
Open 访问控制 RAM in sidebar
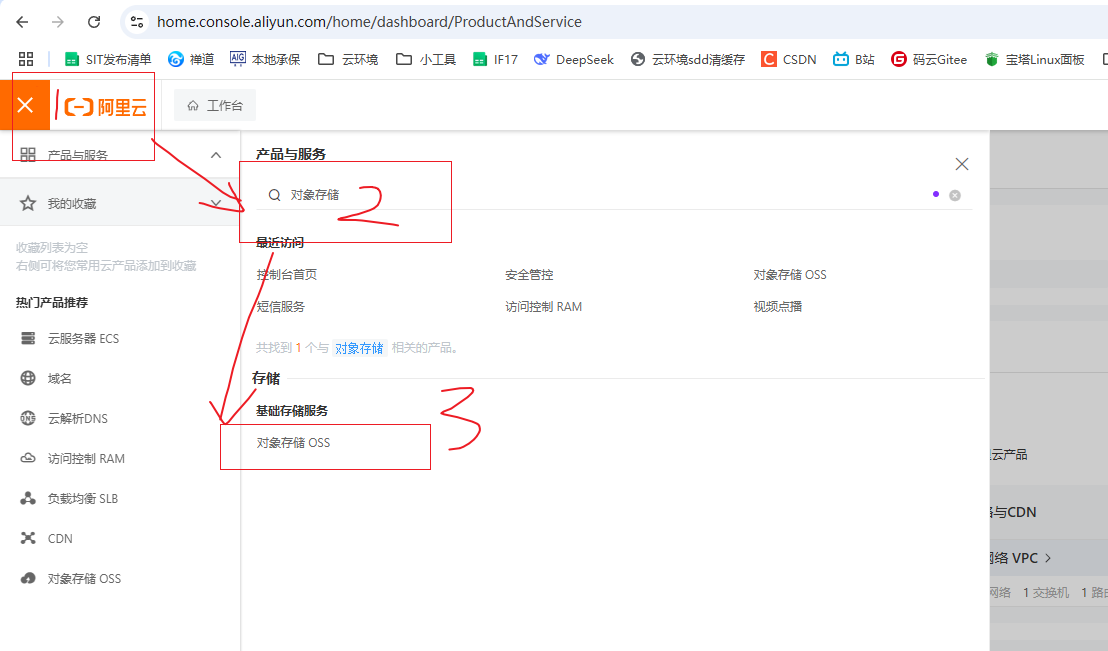(86, 459)
